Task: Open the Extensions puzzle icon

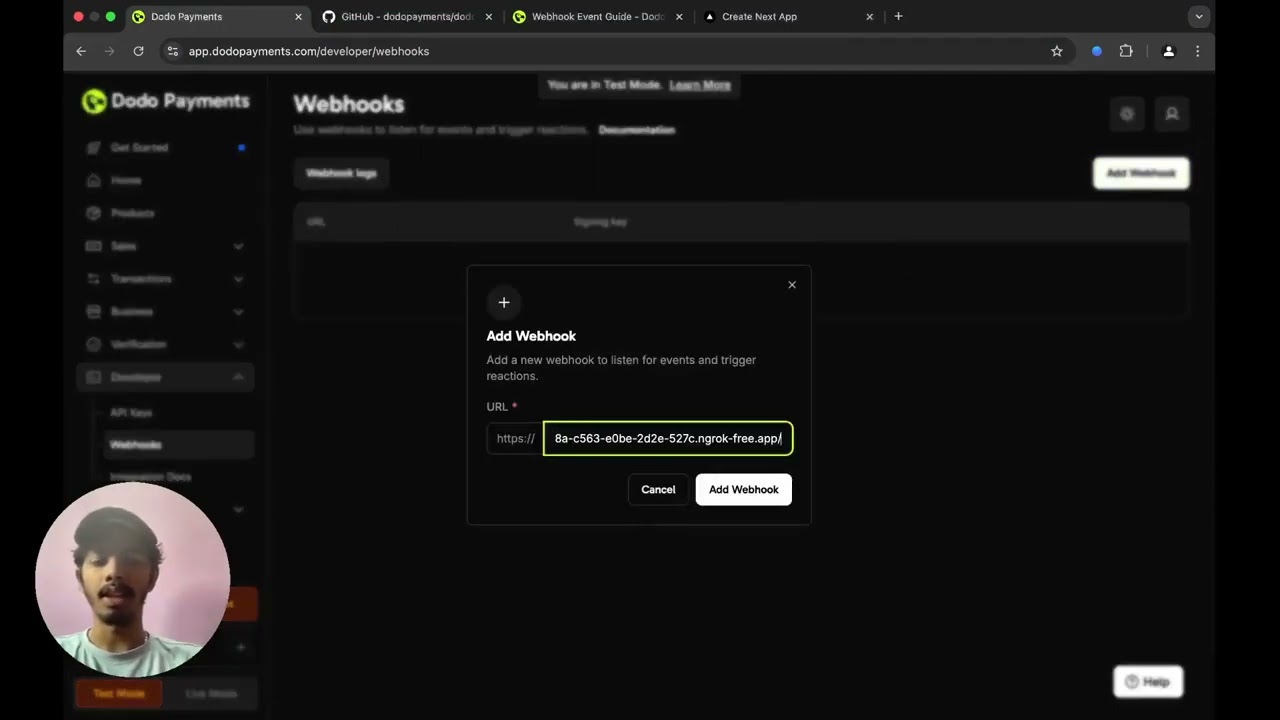Action: (x=1126, y=51)
